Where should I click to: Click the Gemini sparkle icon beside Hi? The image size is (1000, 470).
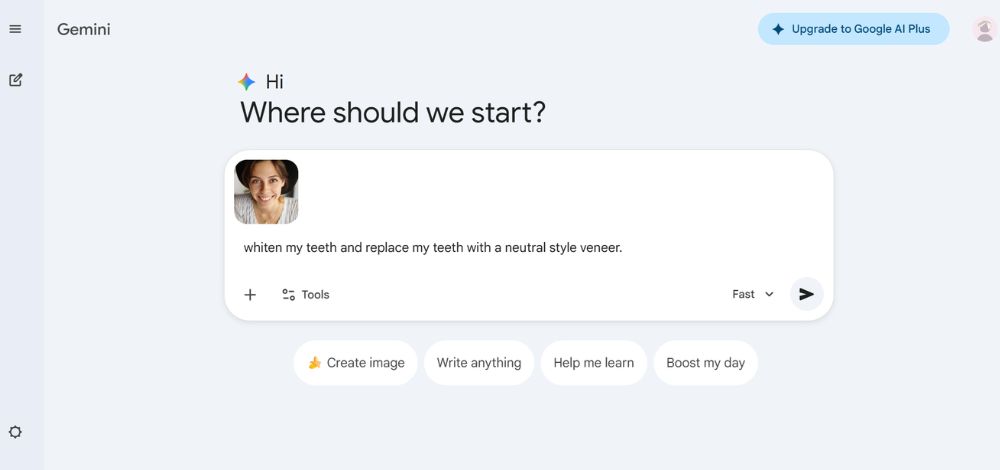coord(247,82)
